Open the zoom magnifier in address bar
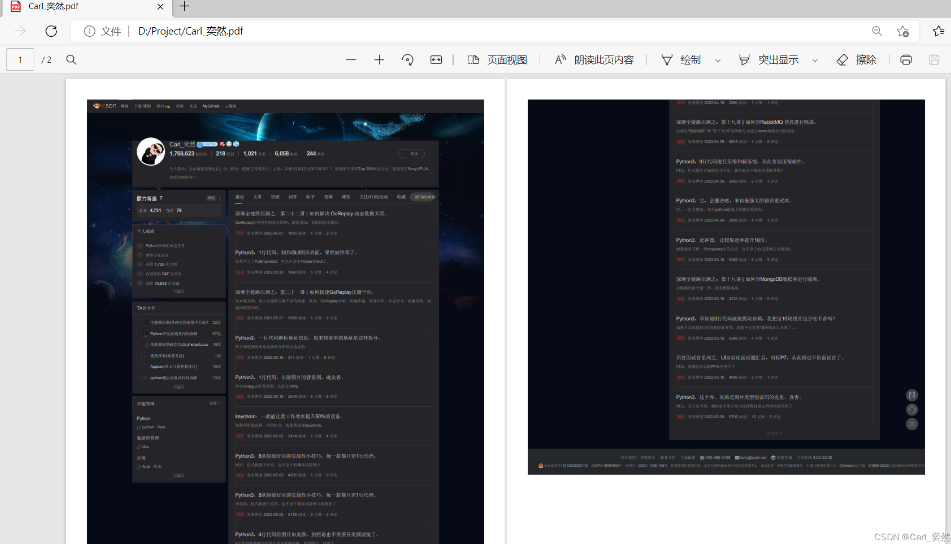951x544 pixels. 877,31
